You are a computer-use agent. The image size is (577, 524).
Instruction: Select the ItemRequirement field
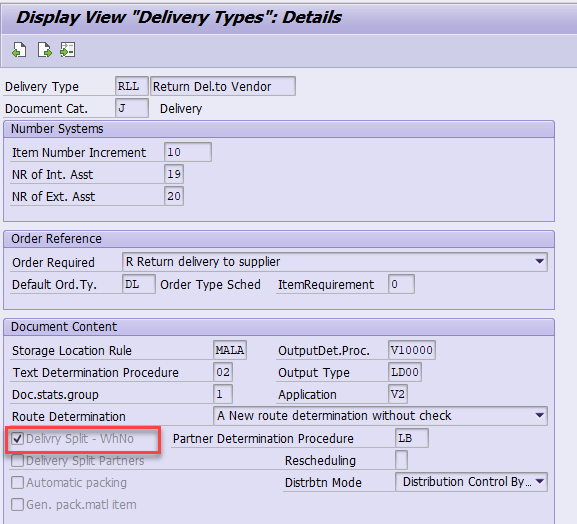tap(401, 284)
